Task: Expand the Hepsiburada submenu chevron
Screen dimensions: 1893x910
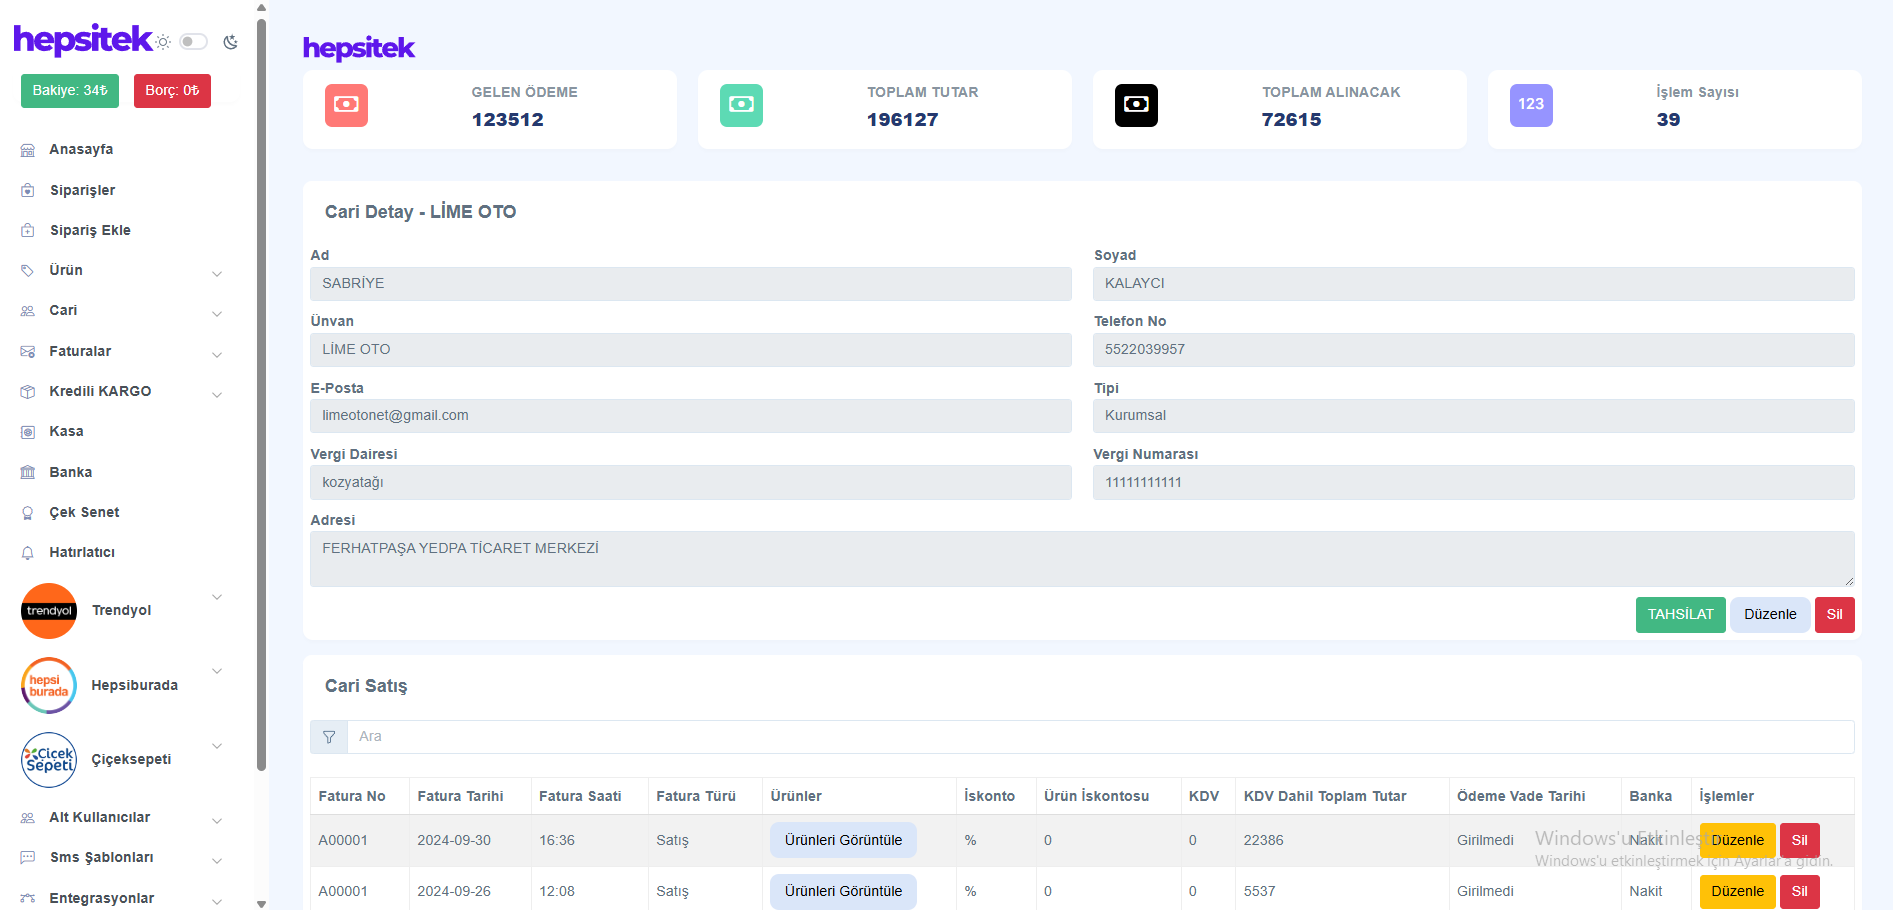Action: pos(217,671)
